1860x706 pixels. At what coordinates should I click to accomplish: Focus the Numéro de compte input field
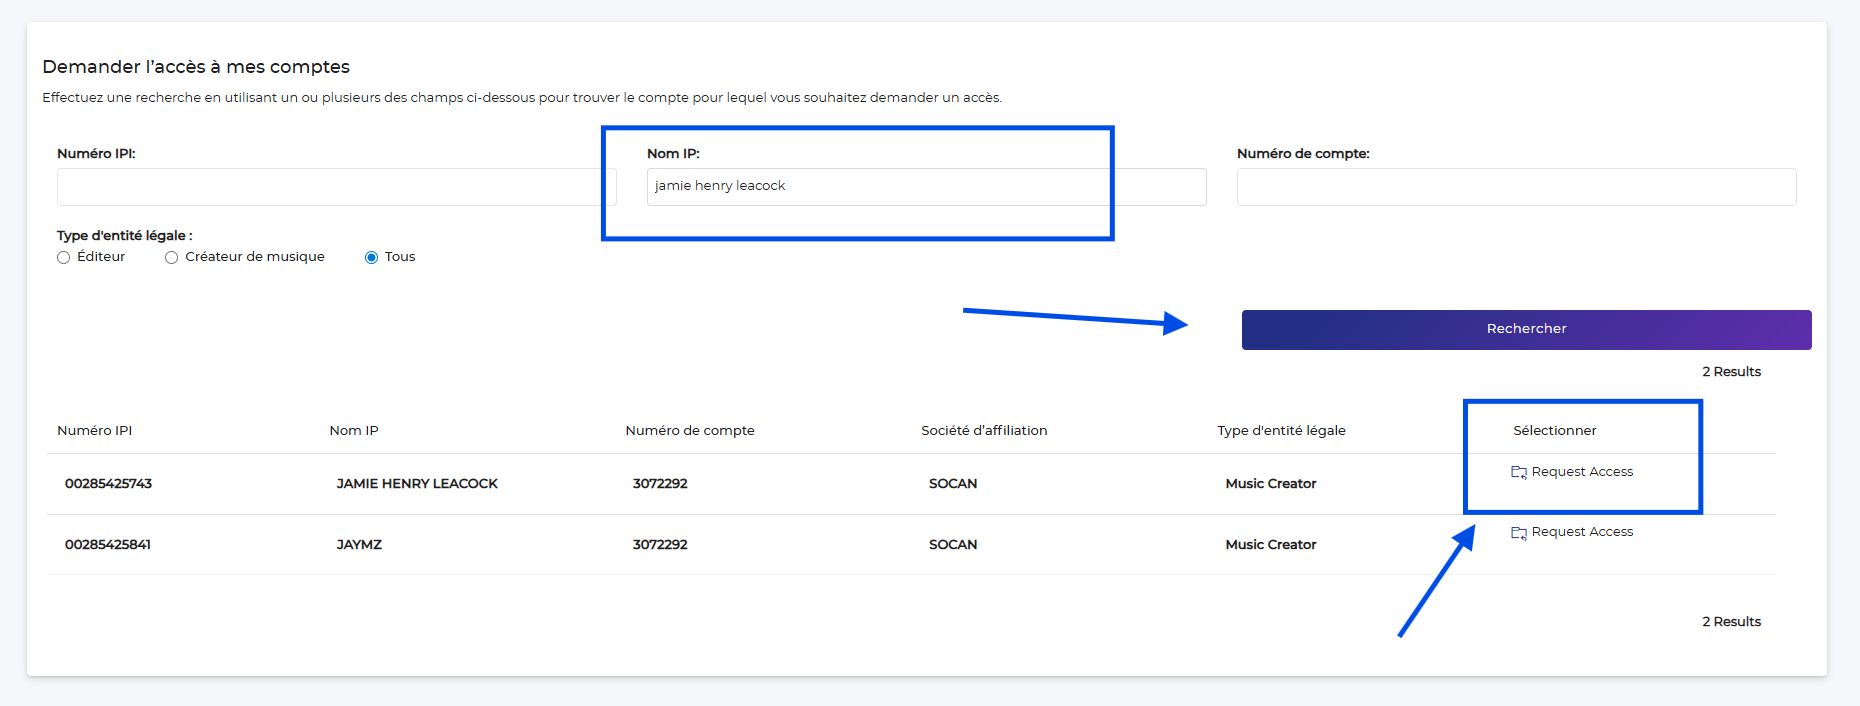pos(1516,187)
